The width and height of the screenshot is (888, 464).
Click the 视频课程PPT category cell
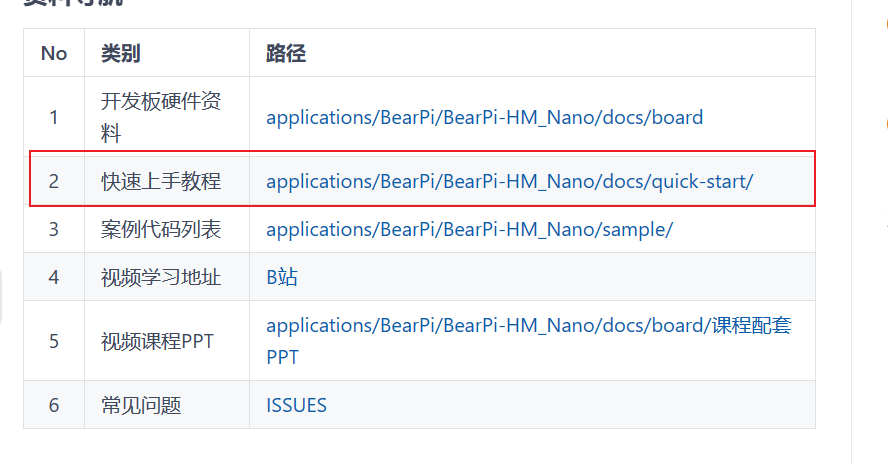(157, 341)
